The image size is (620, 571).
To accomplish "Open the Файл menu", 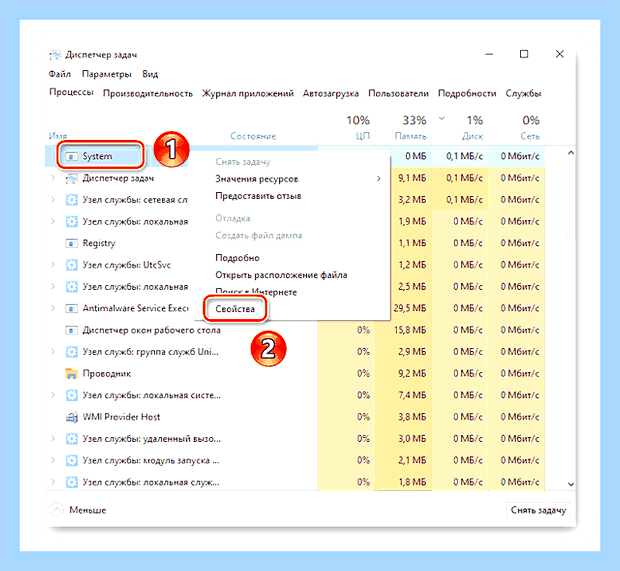I will tap(60, 74).
